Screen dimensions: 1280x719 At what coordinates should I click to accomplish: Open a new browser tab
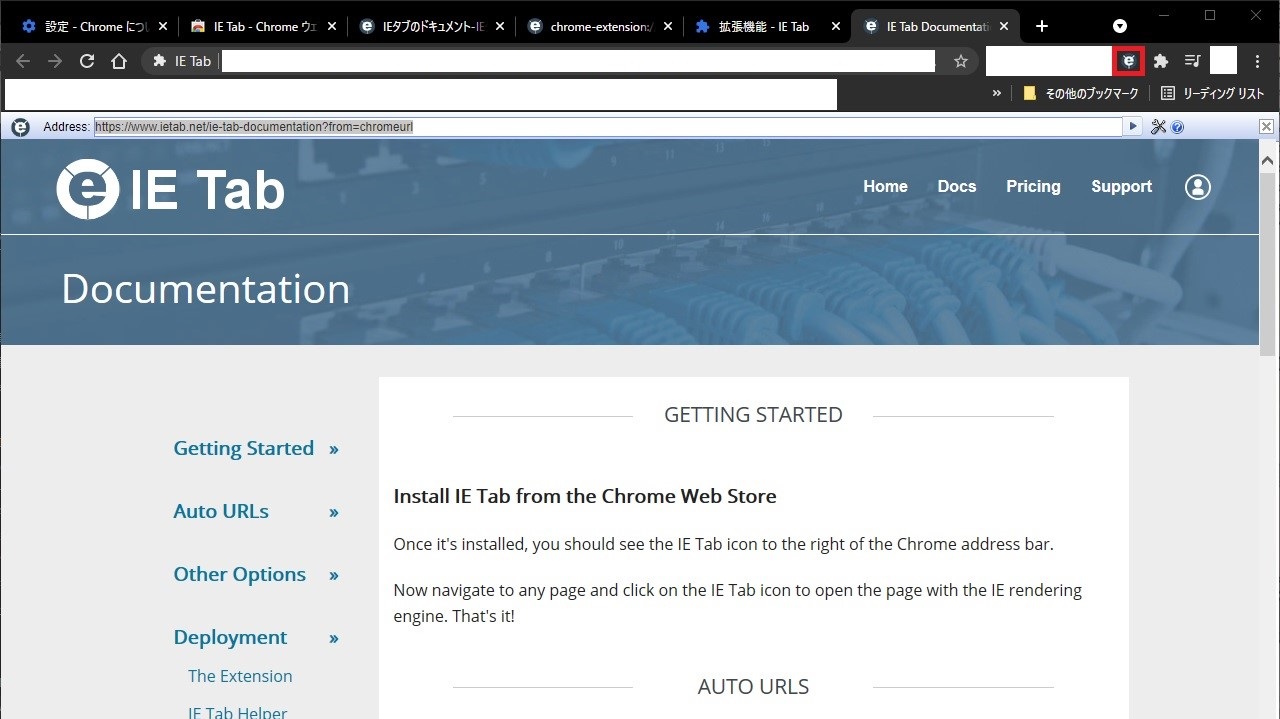pos(1041,26)
